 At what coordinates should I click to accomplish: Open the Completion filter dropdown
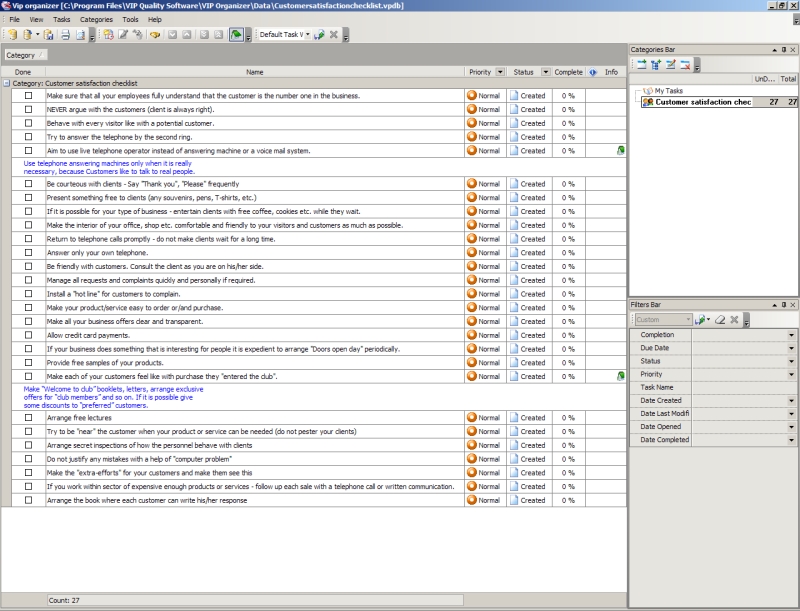pos(791,335)
